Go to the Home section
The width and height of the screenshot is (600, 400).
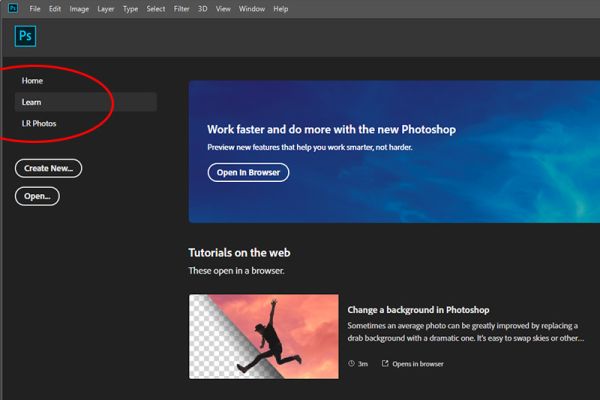(x=32, y=81)
